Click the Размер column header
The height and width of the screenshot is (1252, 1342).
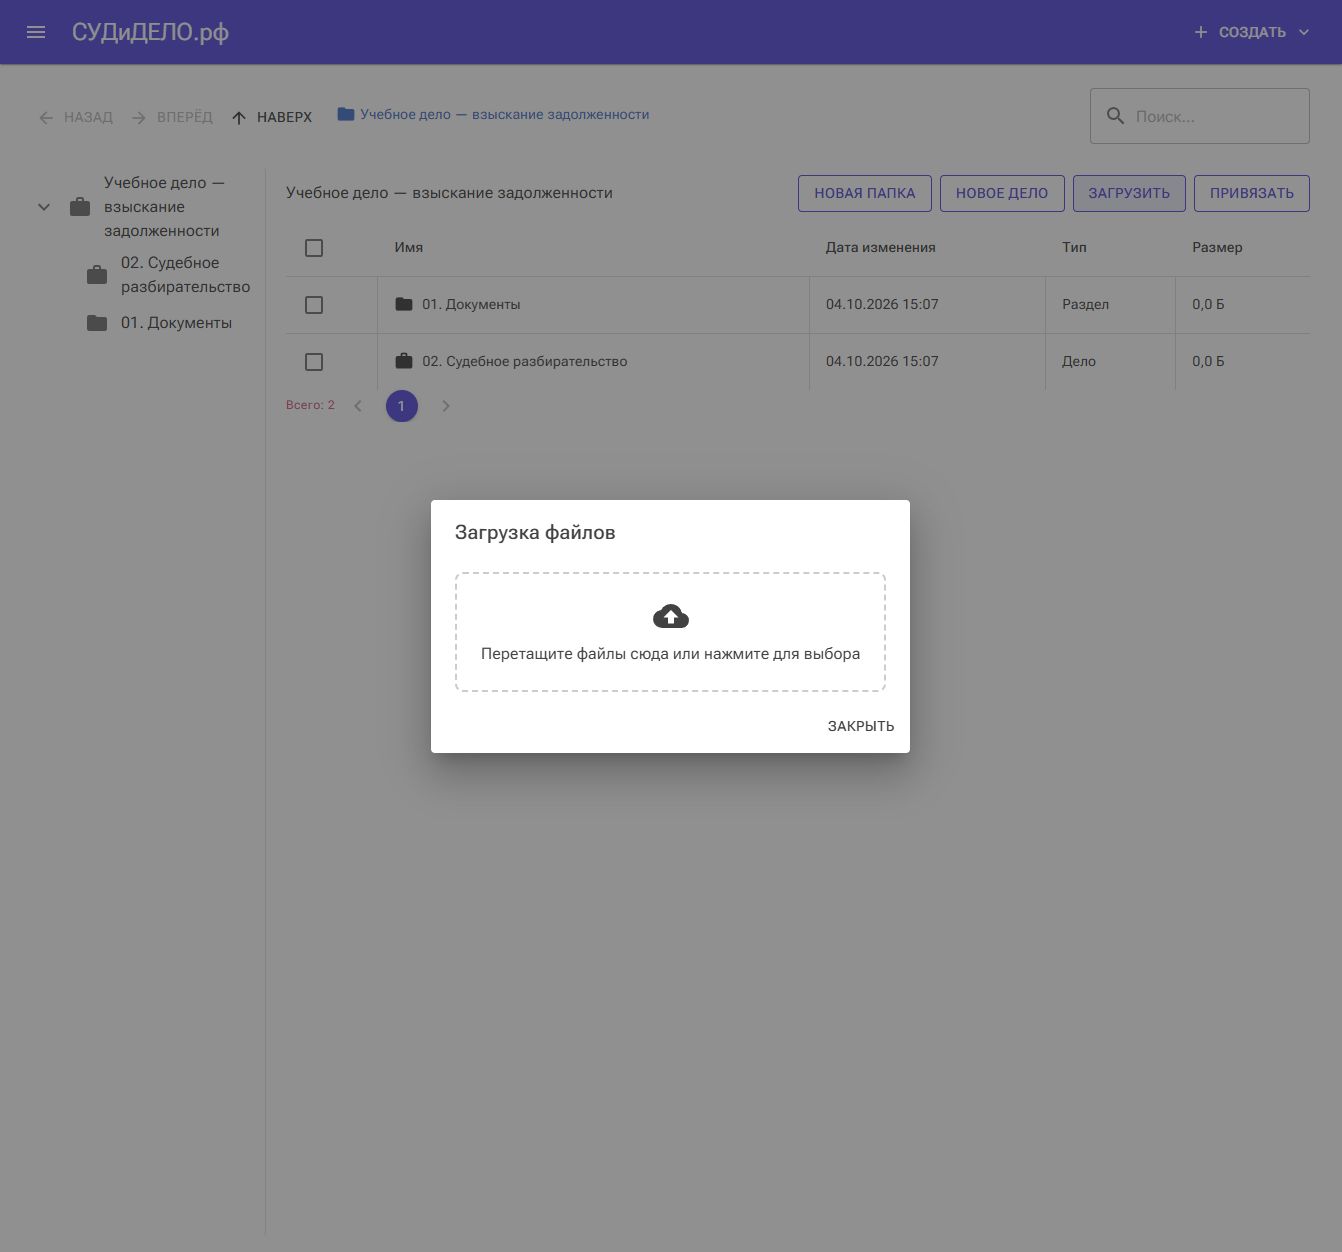tap(1217, 247)
